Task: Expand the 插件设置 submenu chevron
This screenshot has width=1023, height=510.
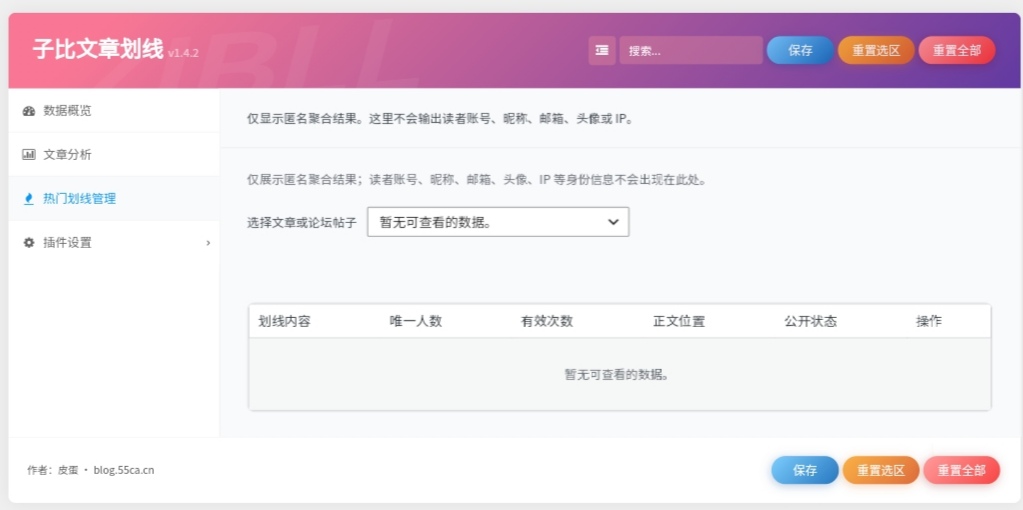Action: [208, 243]
